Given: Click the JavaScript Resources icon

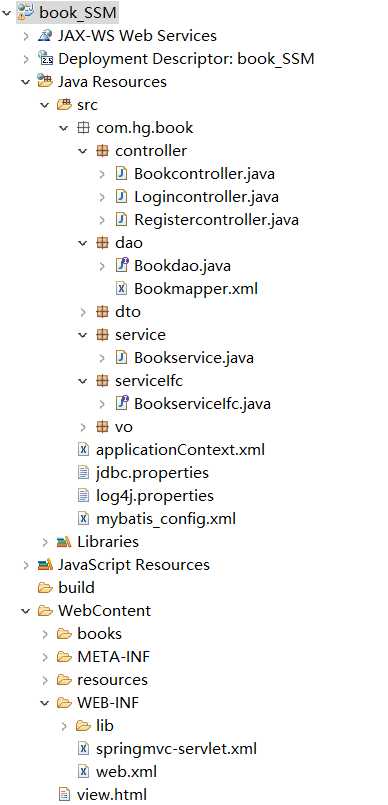Looking at the screenshot, I should pos(45,565).
